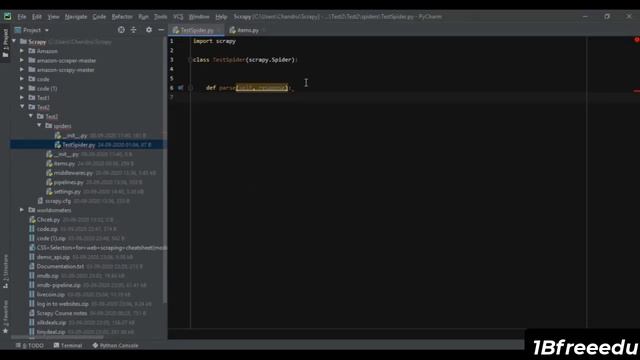Image resolution: width=640 pixels, height=360 pixels.
Task: Toggle the Structure tool window sidebar button
Action: point(5,271)
